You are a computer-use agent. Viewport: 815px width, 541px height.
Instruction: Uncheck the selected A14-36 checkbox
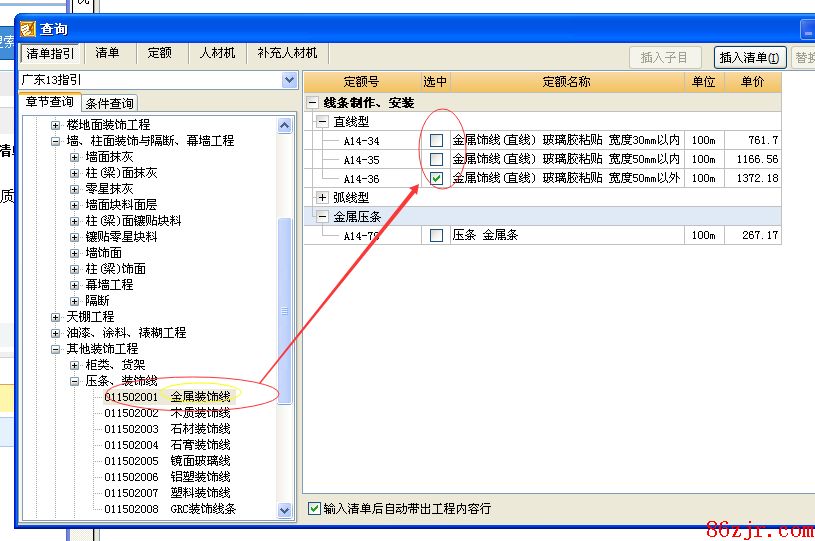[436, 178]
